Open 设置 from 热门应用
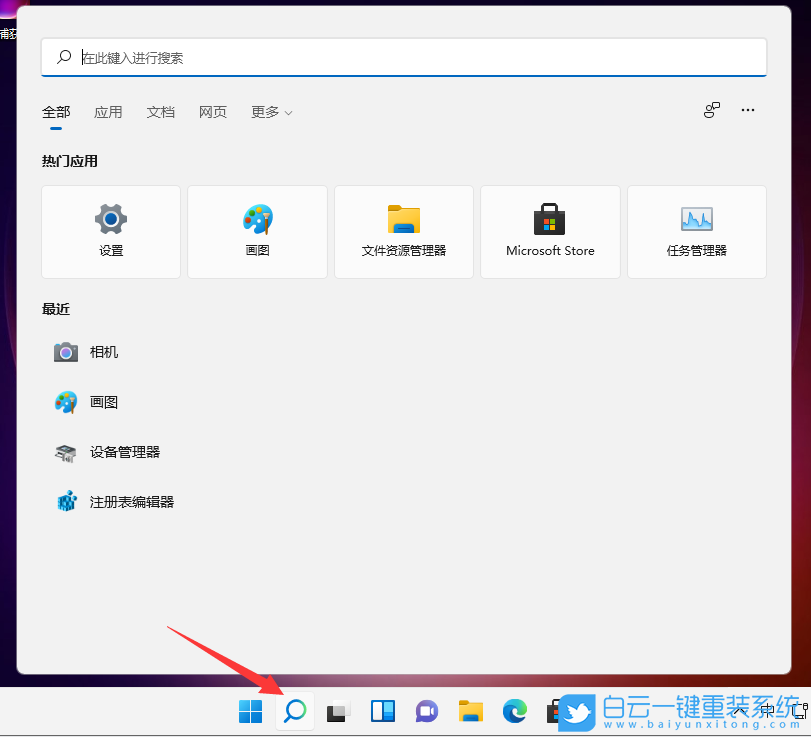This screenshot has width=811, height=737. click(110, 231)
